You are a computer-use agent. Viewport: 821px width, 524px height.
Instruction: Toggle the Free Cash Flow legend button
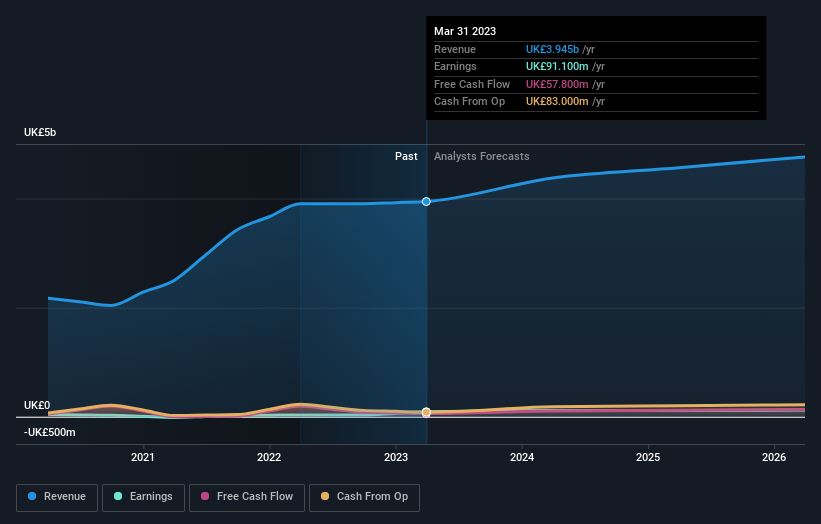pyautogui.click(x=247, y=497)
